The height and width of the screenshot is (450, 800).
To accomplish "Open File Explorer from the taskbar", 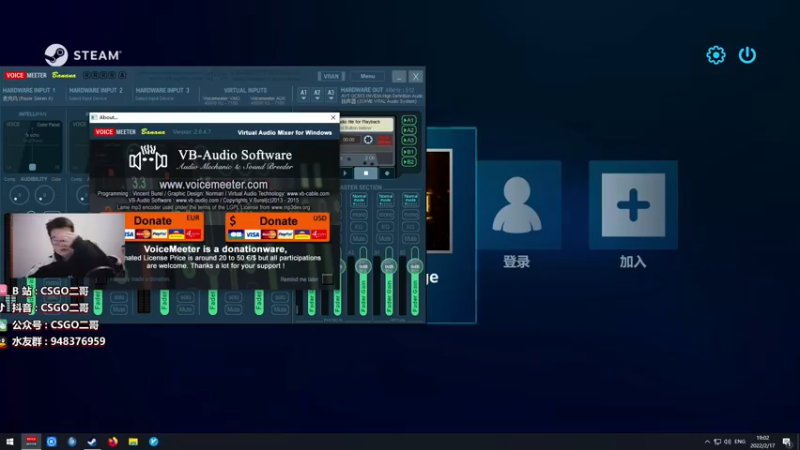I will click(x=133, y=441).
